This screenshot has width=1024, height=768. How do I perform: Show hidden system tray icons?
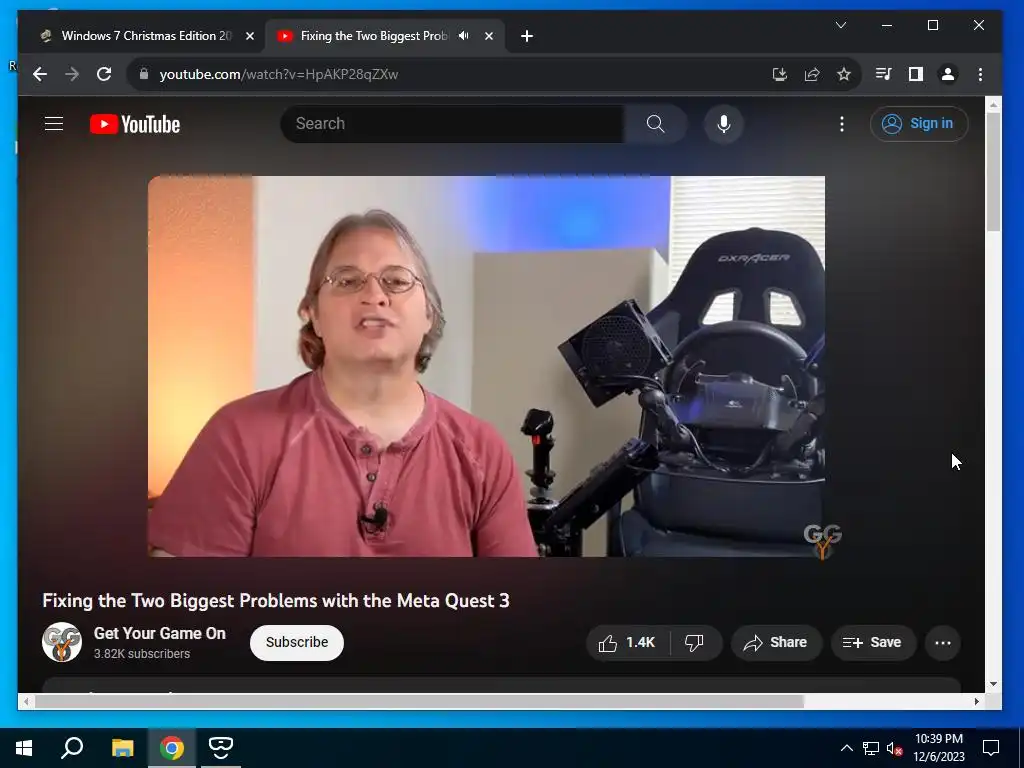point(846,748)
